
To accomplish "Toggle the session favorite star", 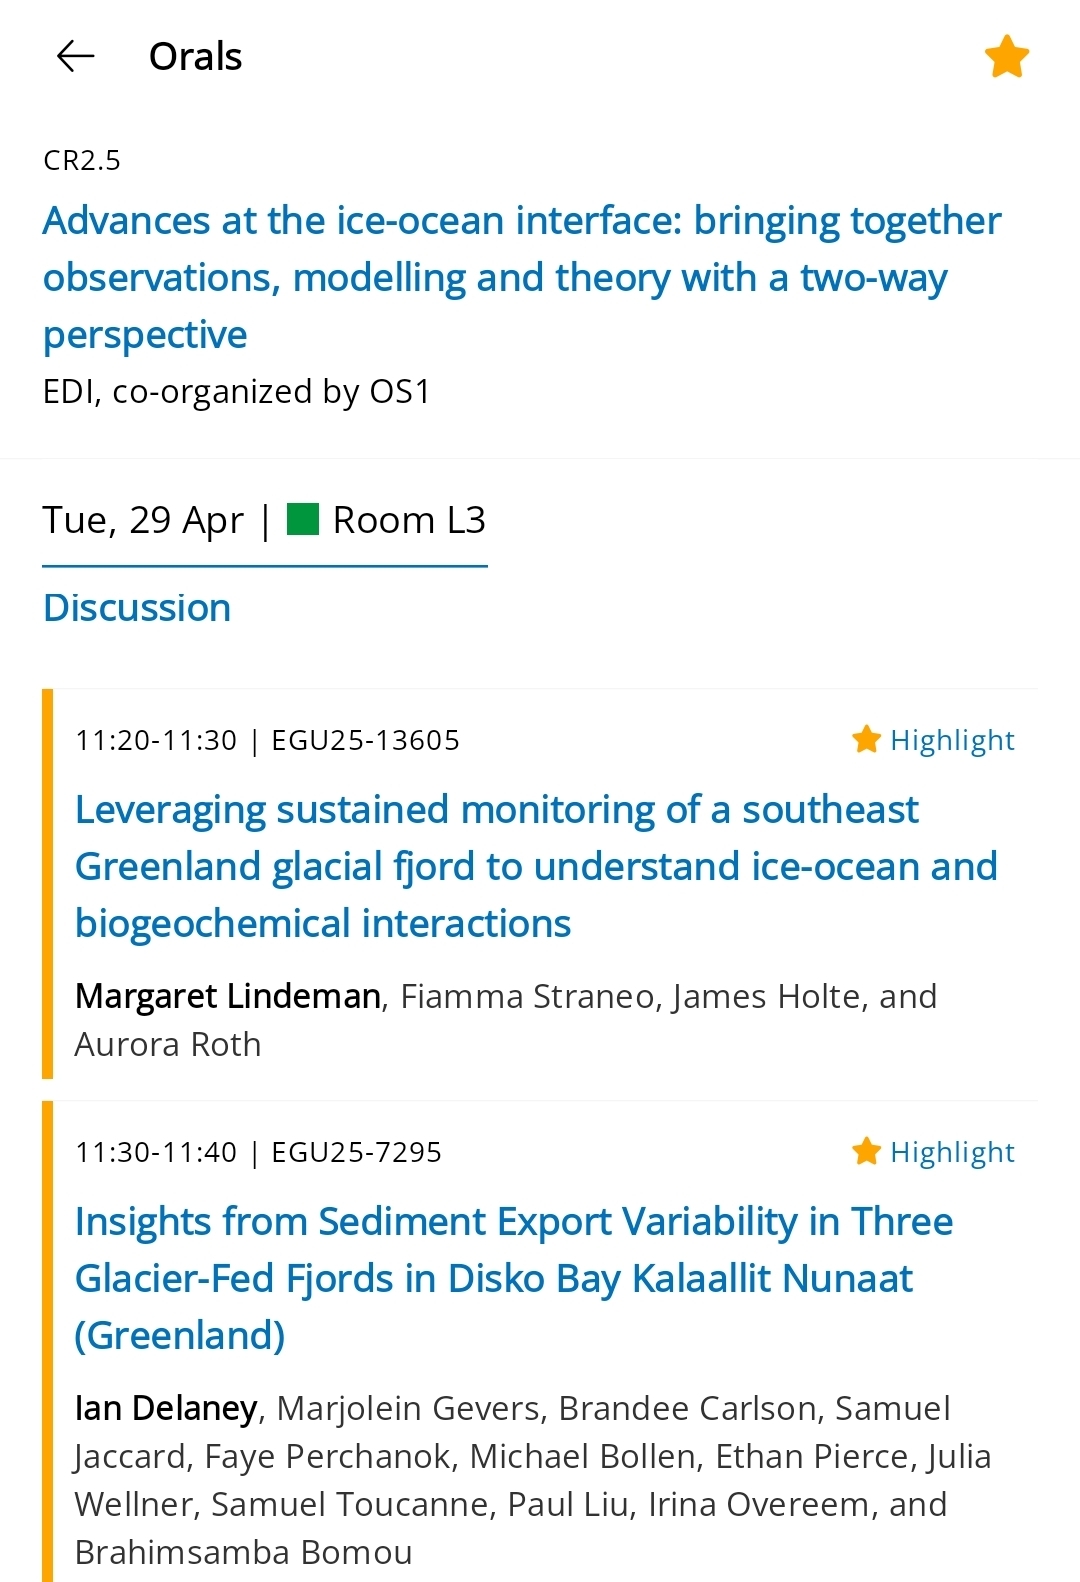I will (1006, 57).
